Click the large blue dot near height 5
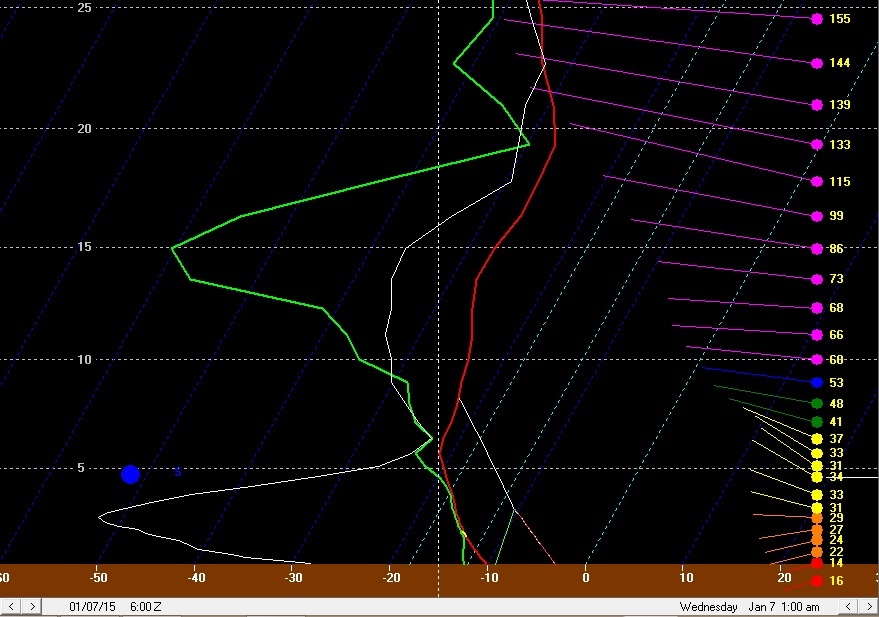The height and width of the screenshot is (617, 879). tap(130, 474)
